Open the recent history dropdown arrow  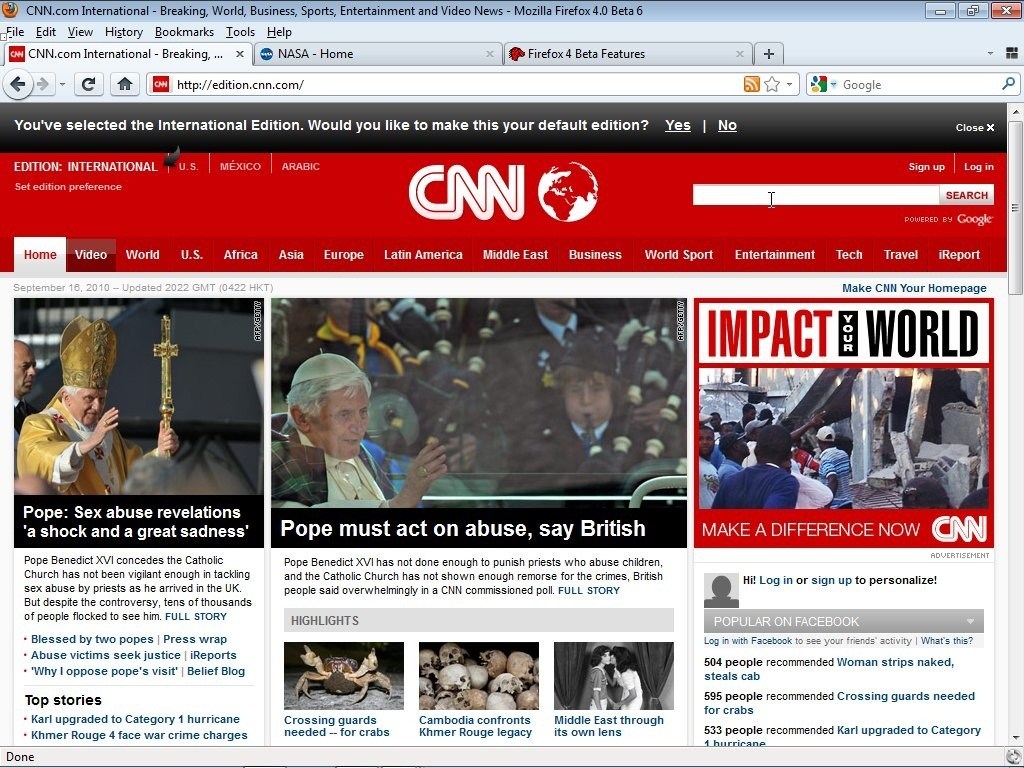point(62,84)
